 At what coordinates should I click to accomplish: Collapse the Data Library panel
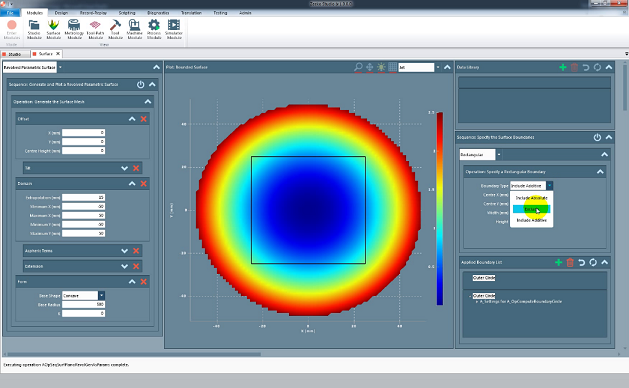(x=609, y=67)
